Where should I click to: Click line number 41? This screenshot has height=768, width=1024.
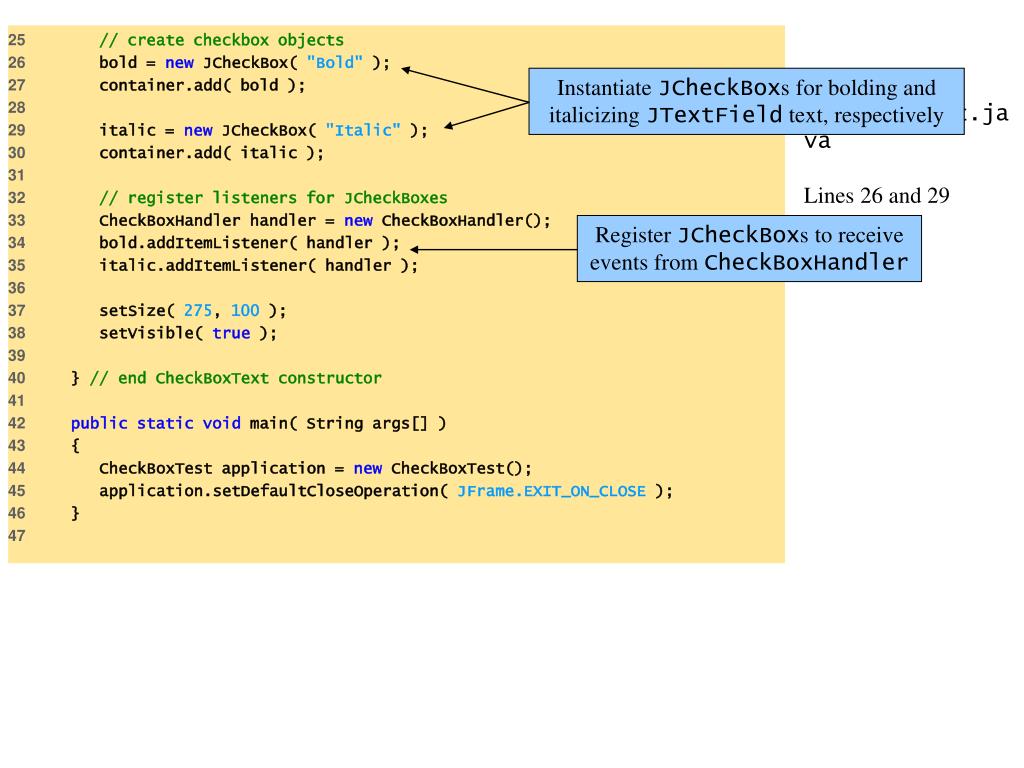pyautogui.click(x=16, y=401)
